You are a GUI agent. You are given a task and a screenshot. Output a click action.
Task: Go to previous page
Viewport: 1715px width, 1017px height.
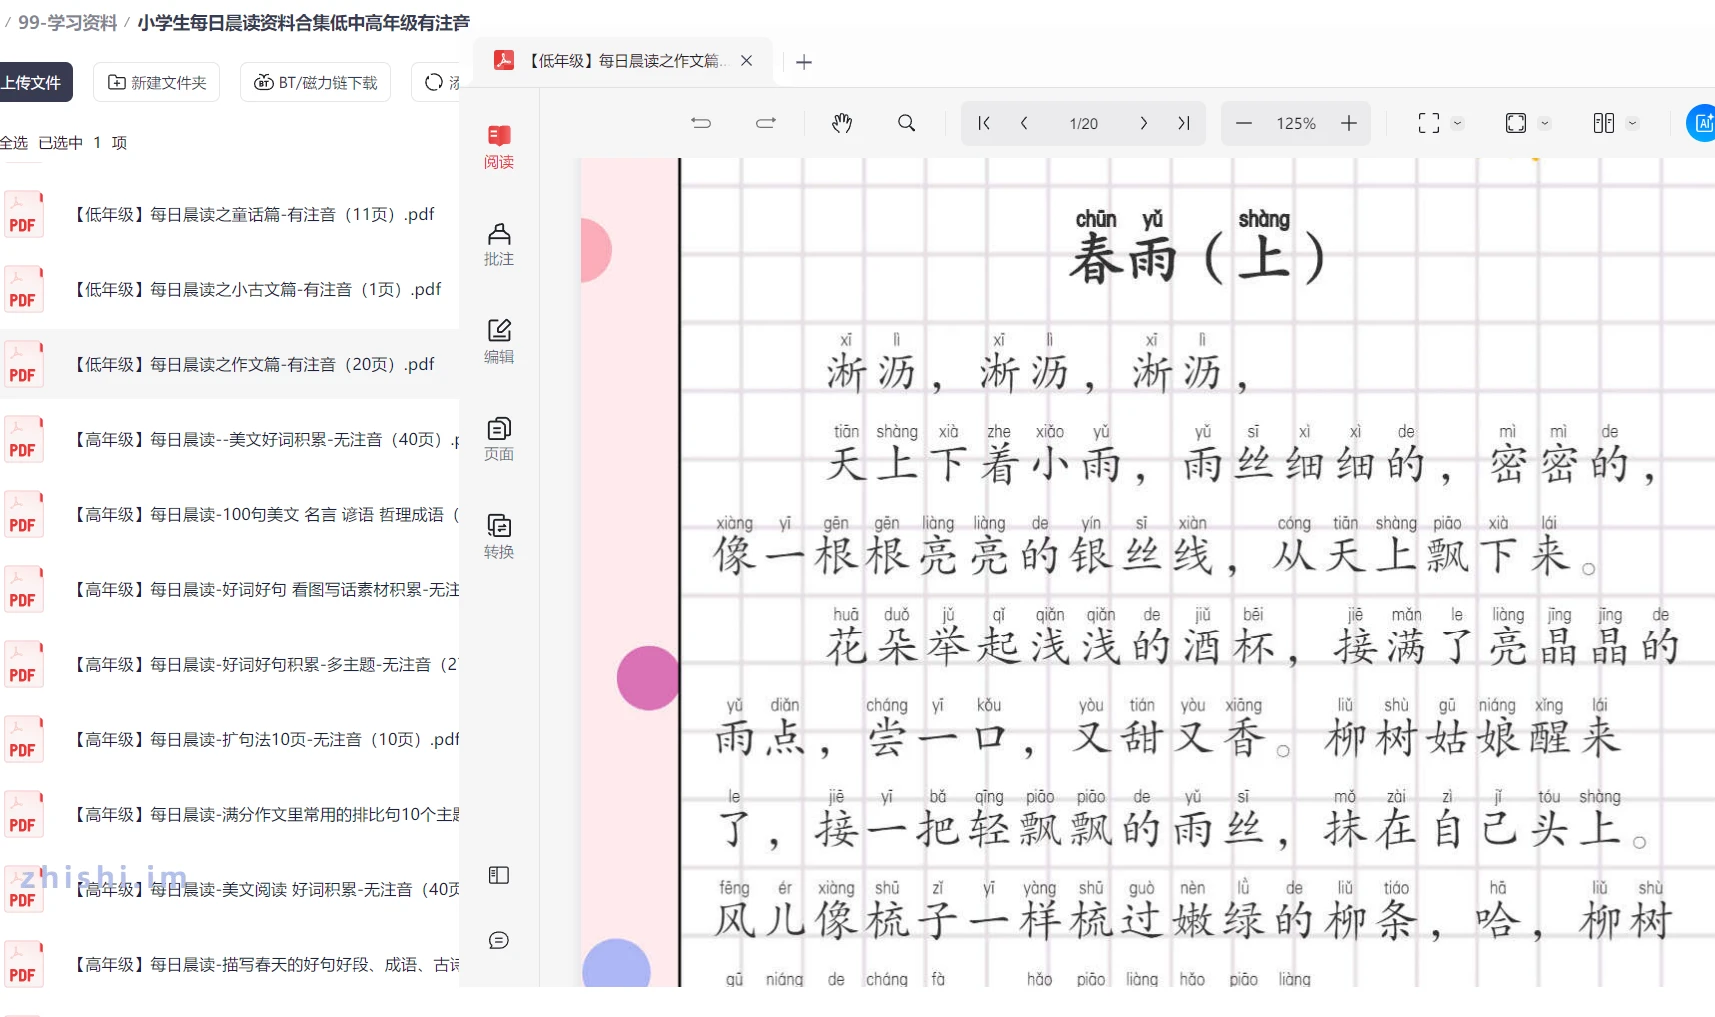(1024, 123)
